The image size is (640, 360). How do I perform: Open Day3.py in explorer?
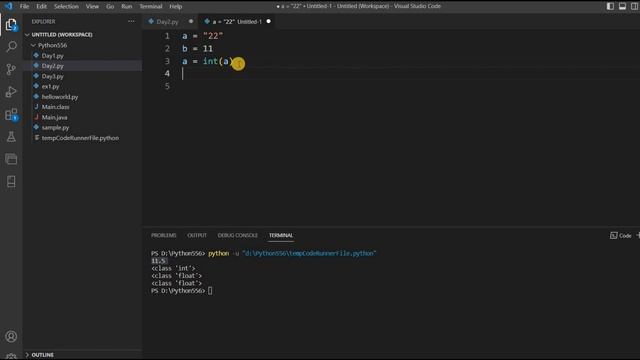coord(53,76)
